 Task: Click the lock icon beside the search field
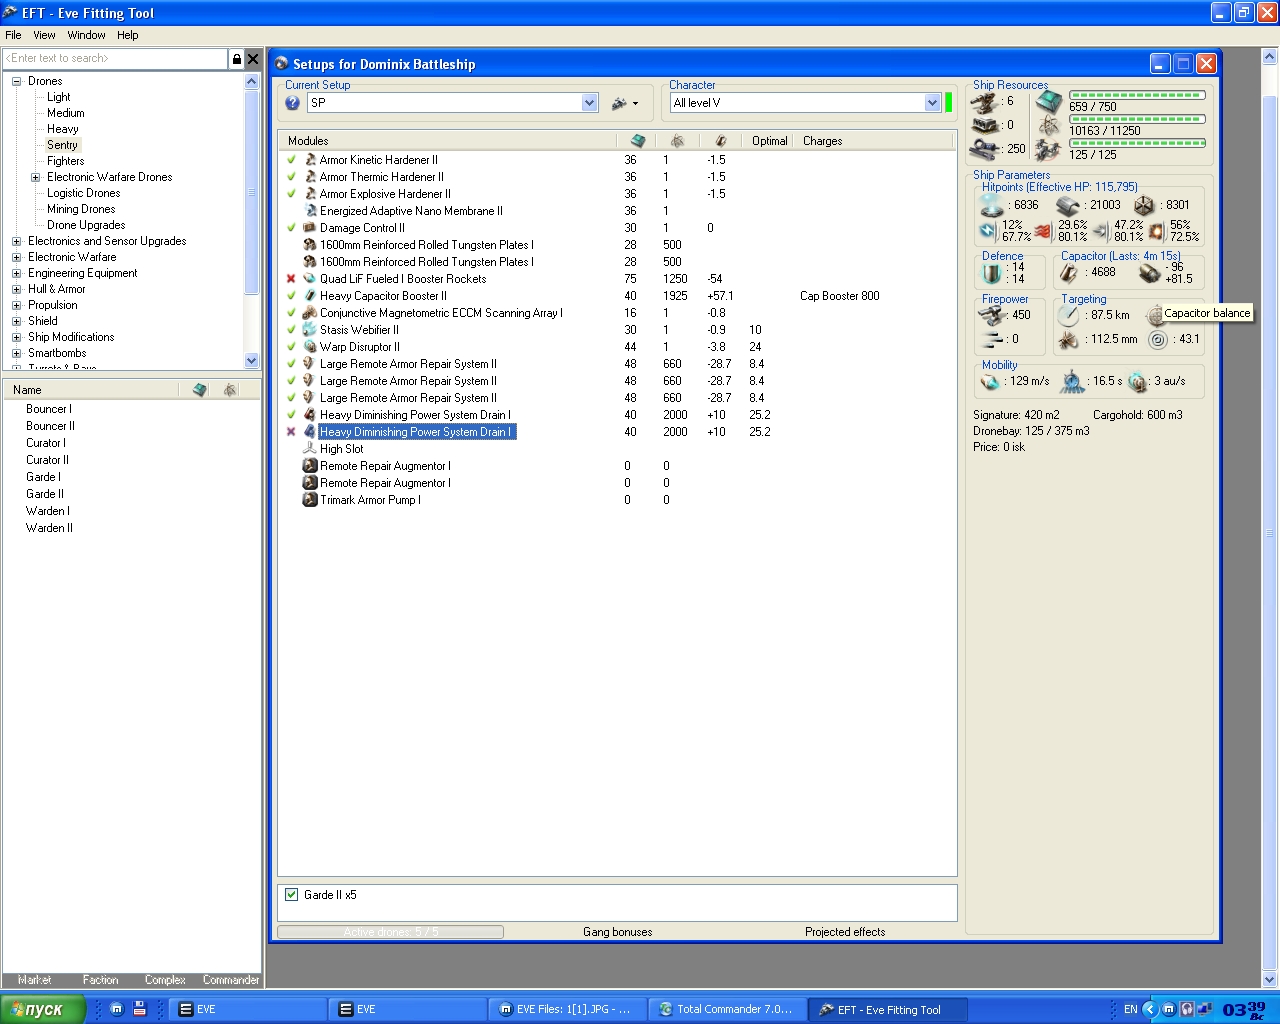point(236,59)
